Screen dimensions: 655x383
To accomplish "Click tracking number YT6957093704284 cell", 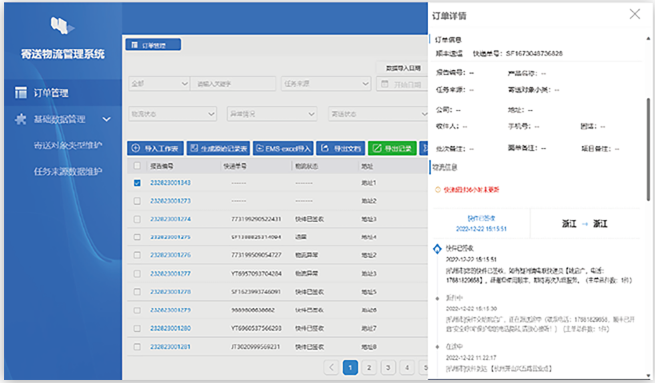I will [x=256, y=274].
